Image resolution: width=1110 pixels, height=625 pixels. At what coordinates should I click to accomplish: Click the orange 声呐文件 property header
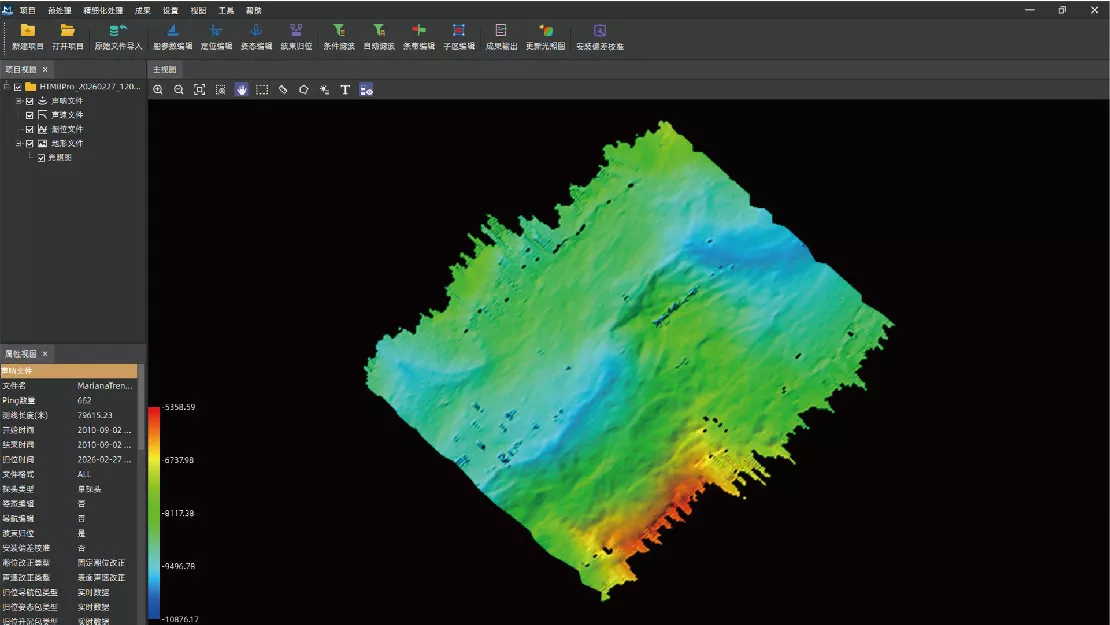tap(69, 371)
